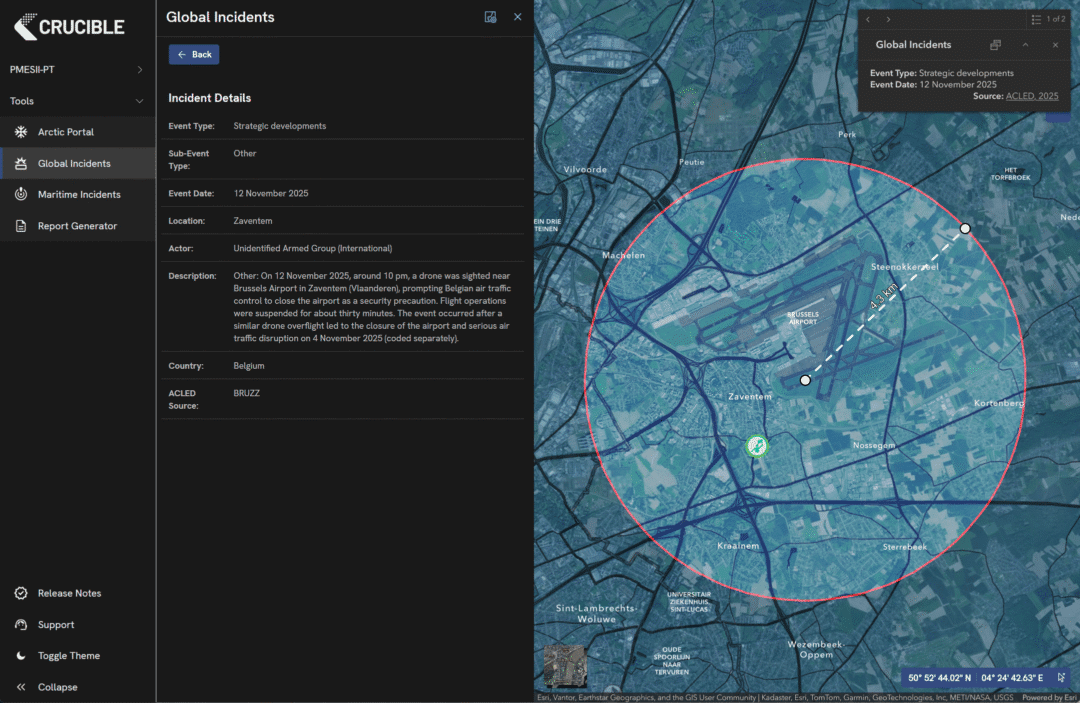The width and height of the screenshot is (1080, 703).
Task: Select Maritime Incidents in the sidebar
Action: 78,195
